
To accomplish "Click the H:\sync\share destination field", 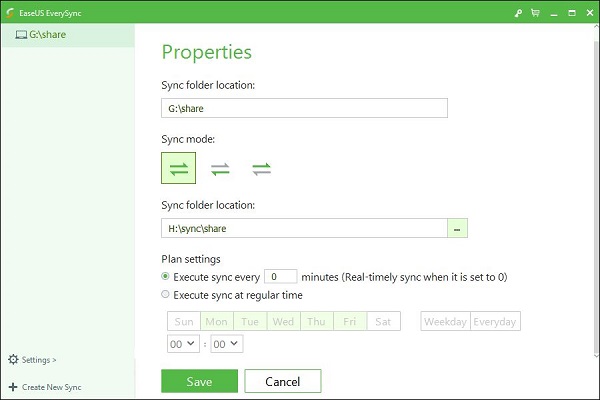I will [x=304, y=228].
